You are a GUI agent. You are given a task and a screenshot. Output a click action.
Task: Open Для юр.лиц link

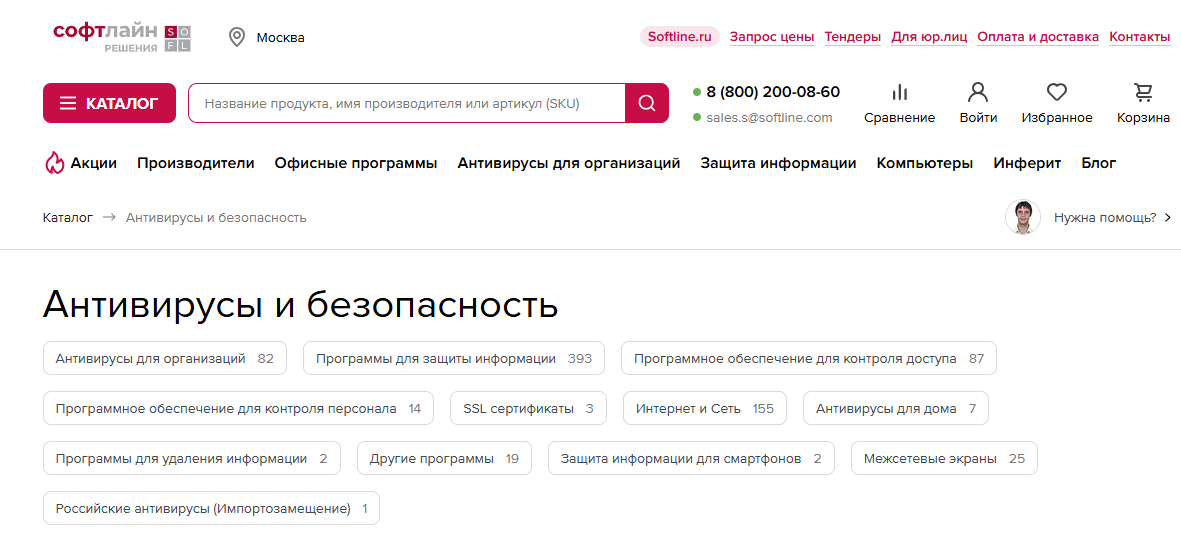tap(929, 37)
